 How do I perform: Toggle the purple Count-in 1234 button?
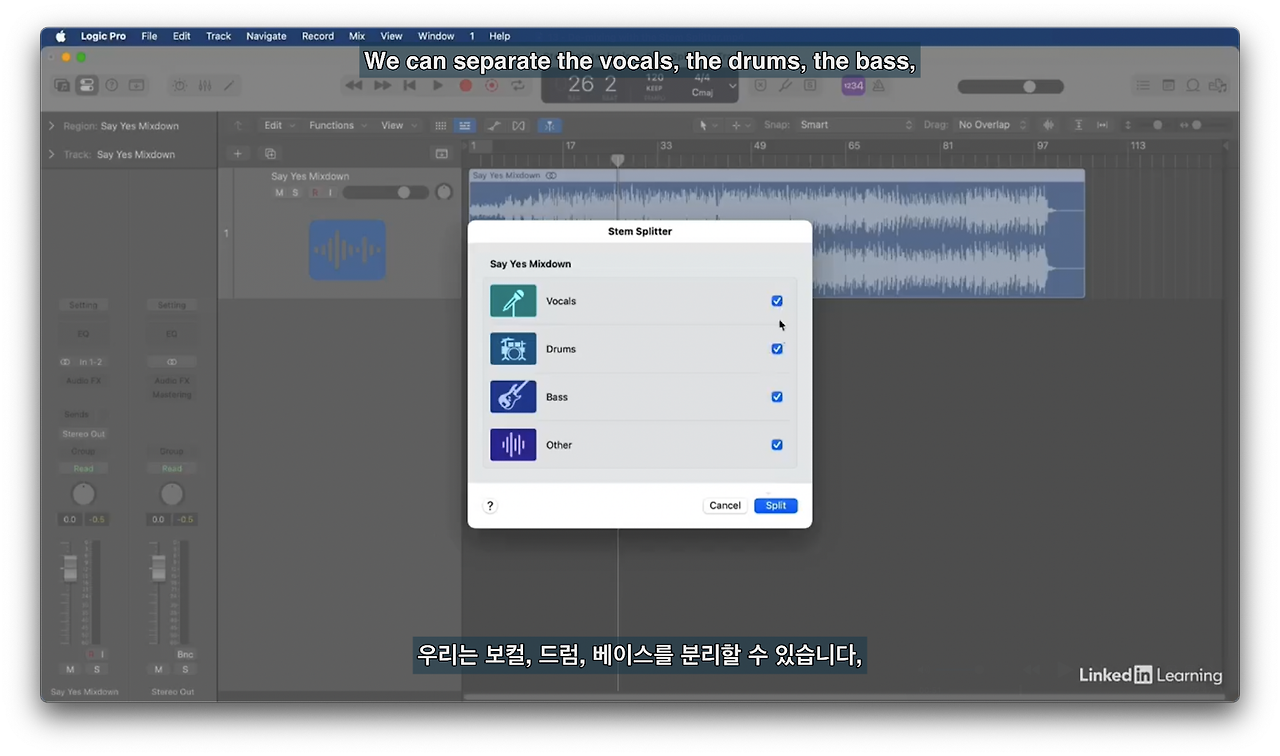click(853, 86)
